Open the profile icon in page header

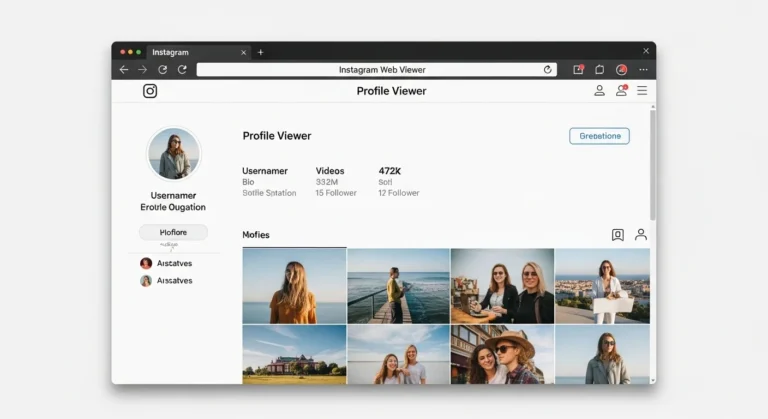click(599, 91)
